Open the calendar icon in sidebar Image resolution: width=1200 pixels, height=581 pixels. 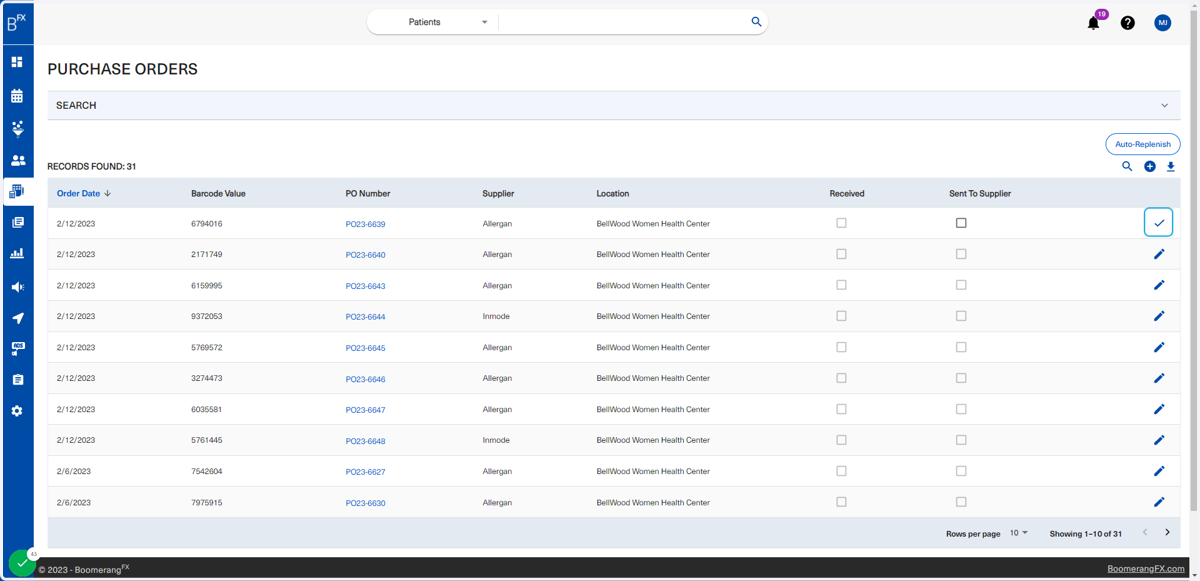[x=17, y=96]
